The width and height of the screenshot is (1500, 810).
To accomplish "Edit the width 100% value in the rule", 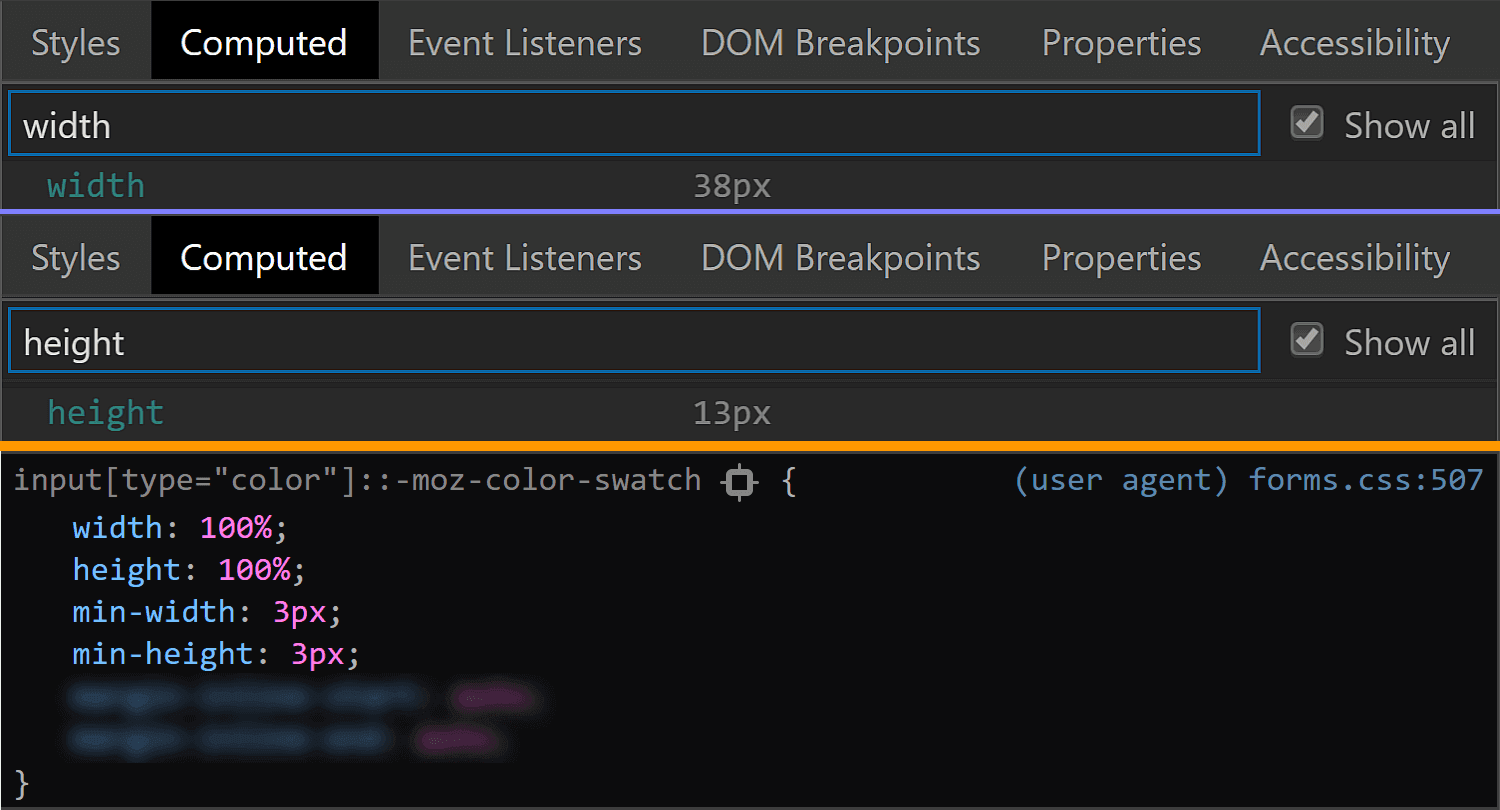I will tap(236, 527).
